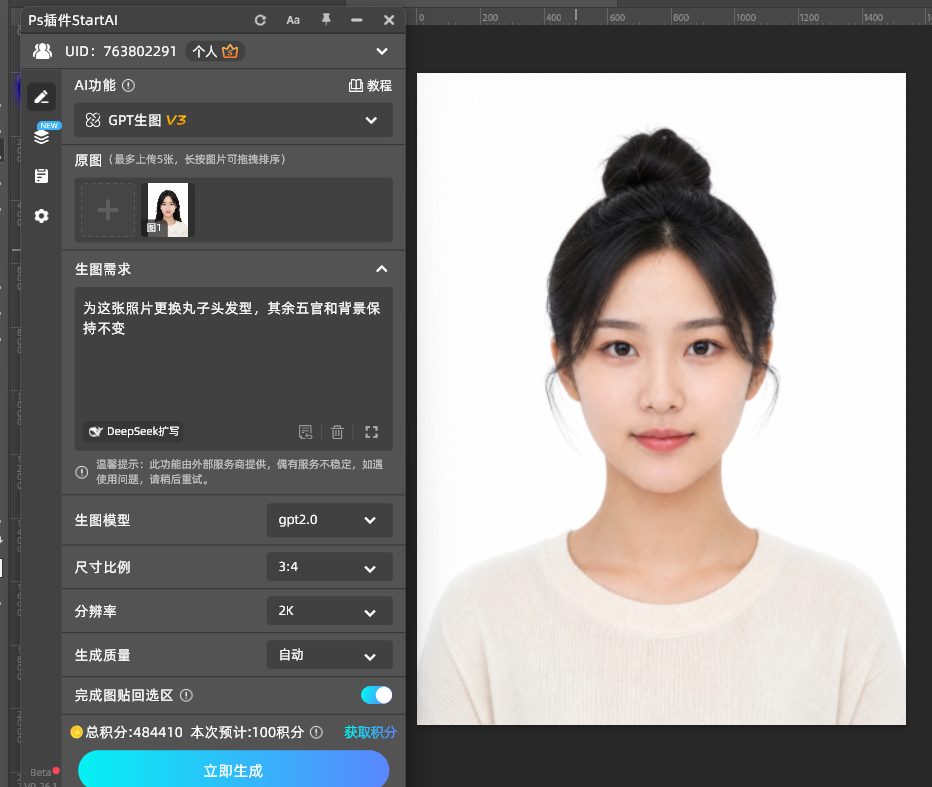The image size is (932, 787).
Task: Open the 教程 tutorial link
Action: [x=370, y=86]
